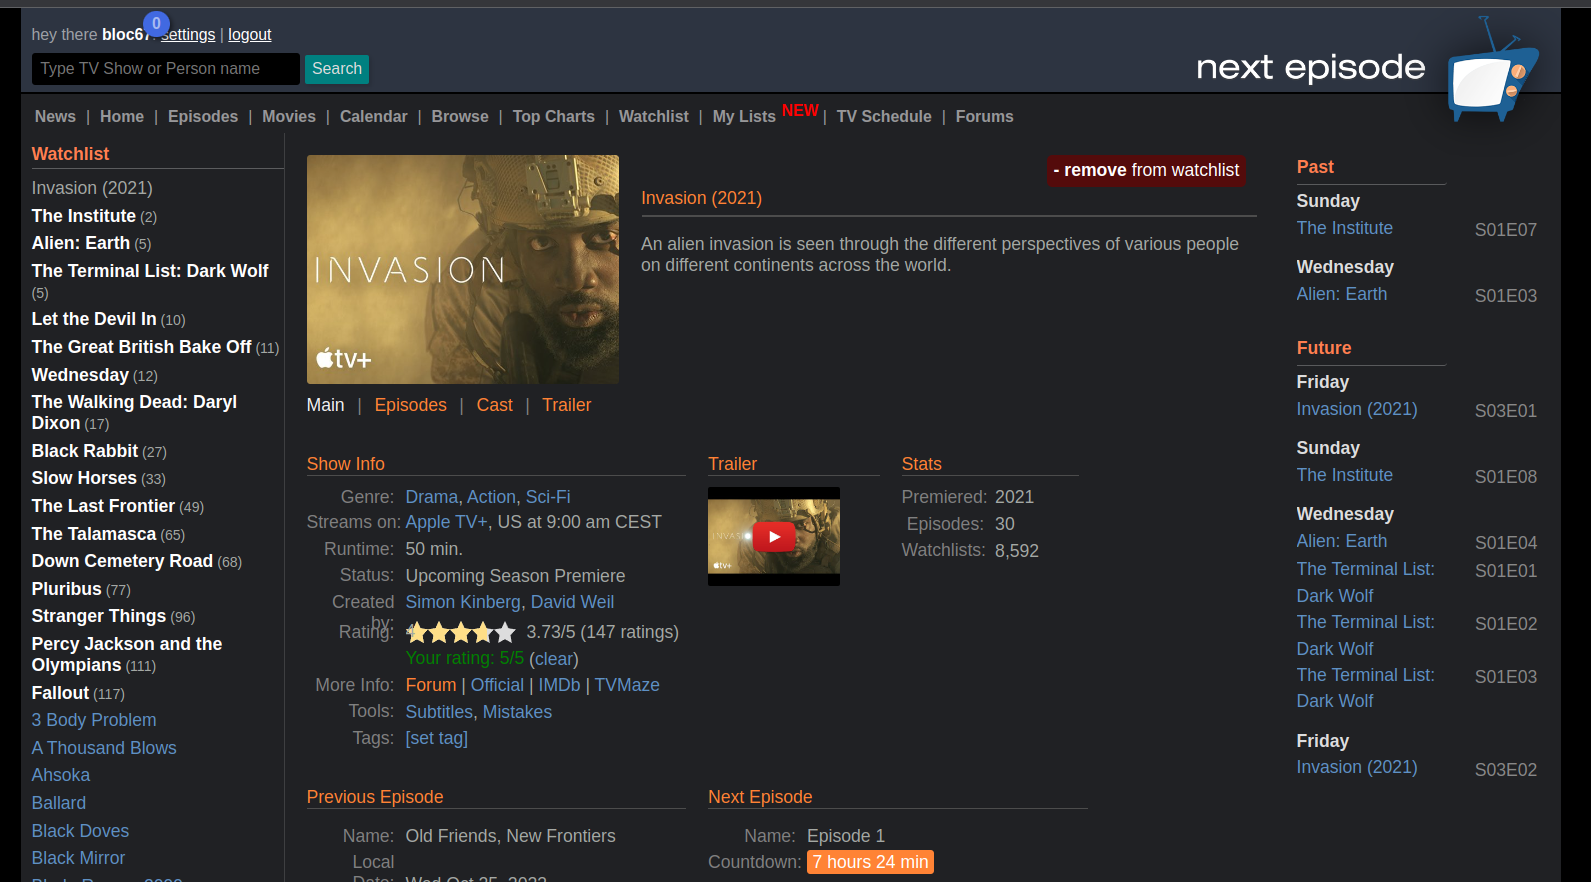Open Pluribus in the watchlist
This screenshot has height=882, width=1591.
coord(67,589)
